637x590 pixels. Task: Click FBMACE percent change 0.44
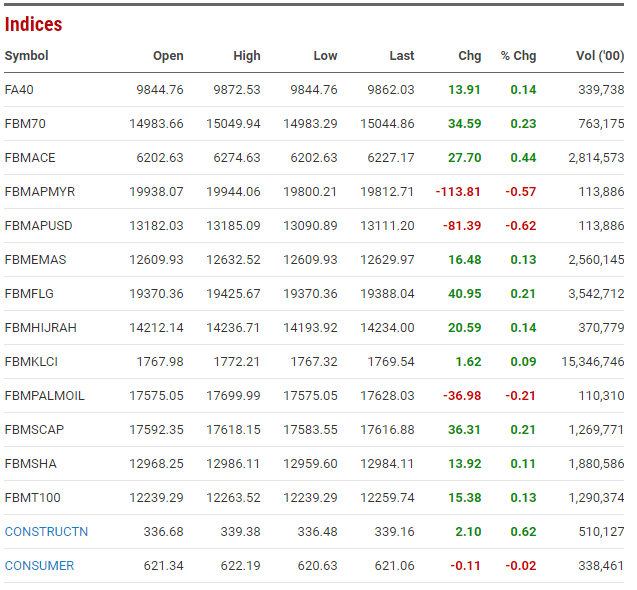(523, 158)
